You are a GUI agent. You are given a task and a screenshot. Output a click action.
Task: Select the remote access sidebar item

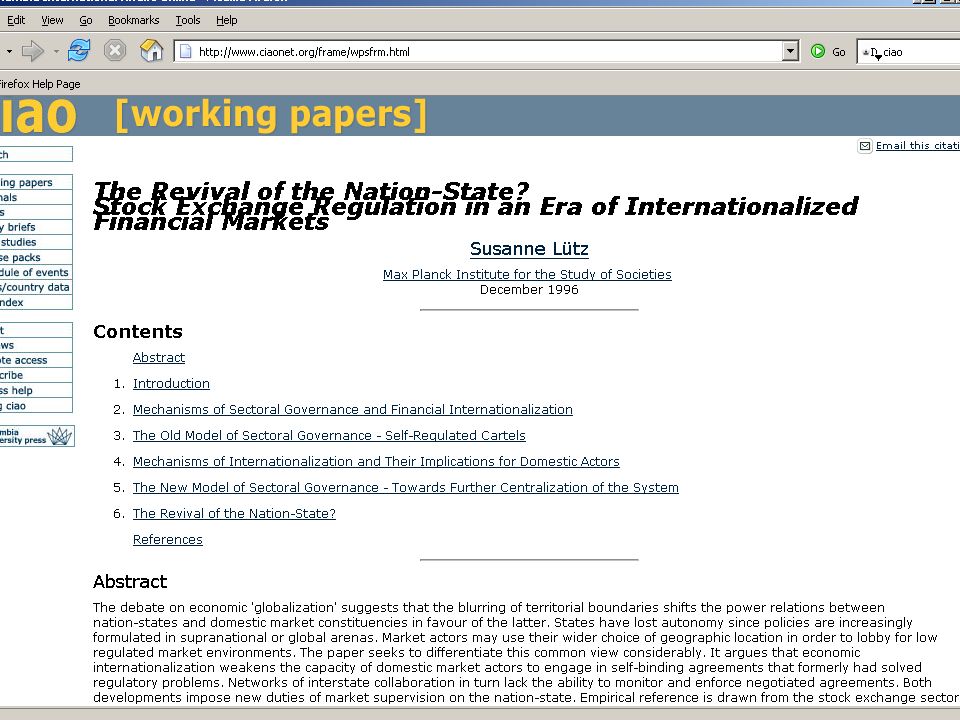[36, 360]
